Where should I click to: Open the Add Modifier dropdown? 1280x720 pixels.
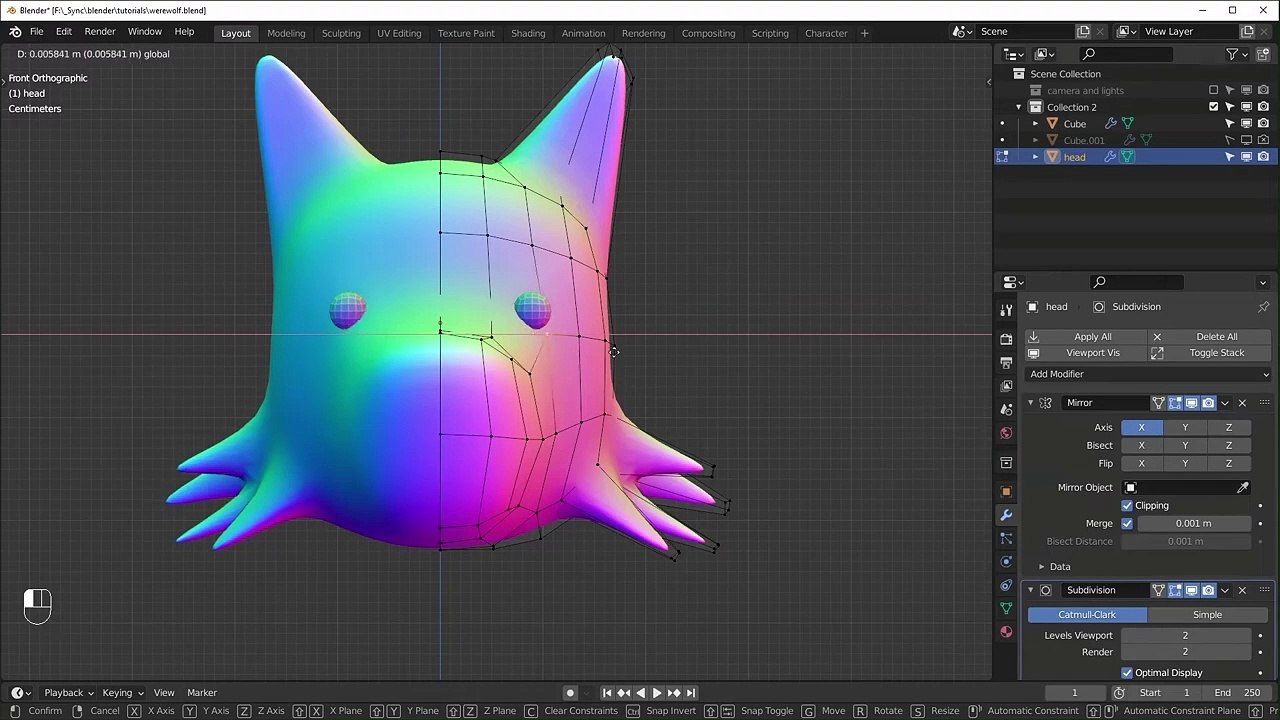click(1148, 374)
